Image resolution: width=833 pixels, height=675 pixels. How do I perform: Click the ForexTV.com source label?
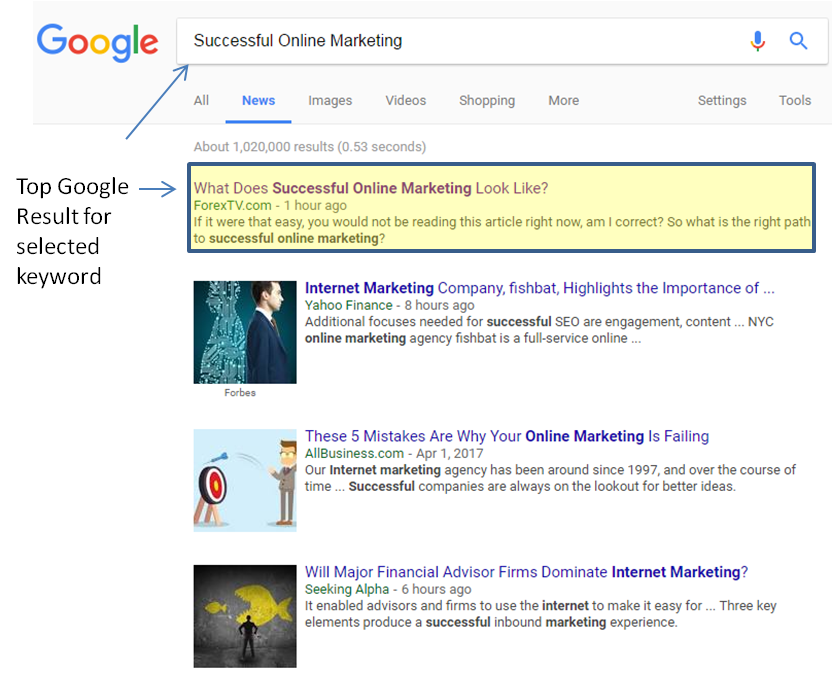233,206
